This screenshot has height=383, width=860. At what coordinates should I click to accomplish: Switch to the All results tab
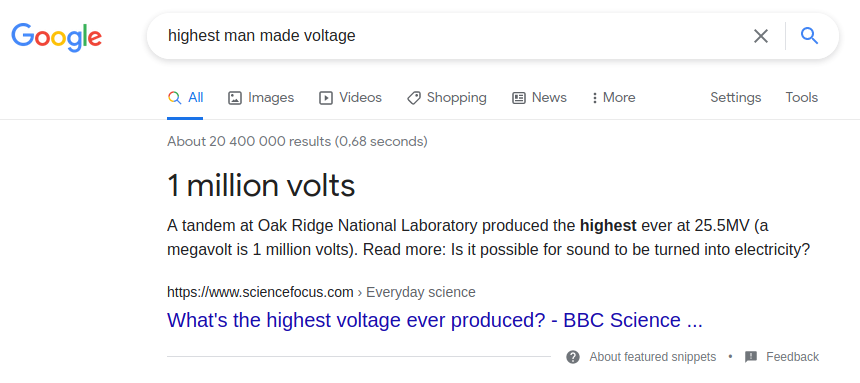(x=185, y=98)
